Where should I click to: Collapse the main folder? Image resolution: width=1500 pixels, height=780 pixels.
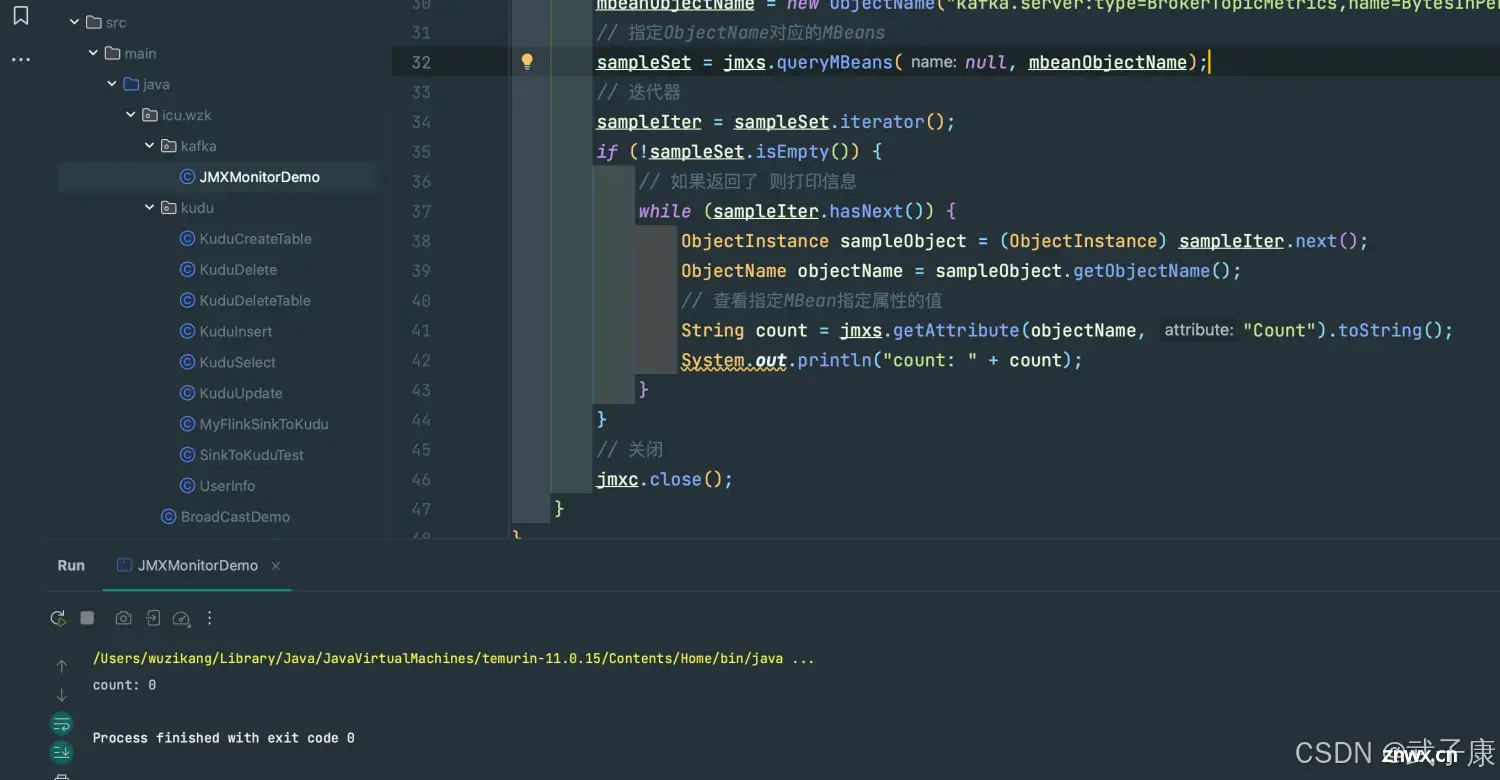(93, 53)
